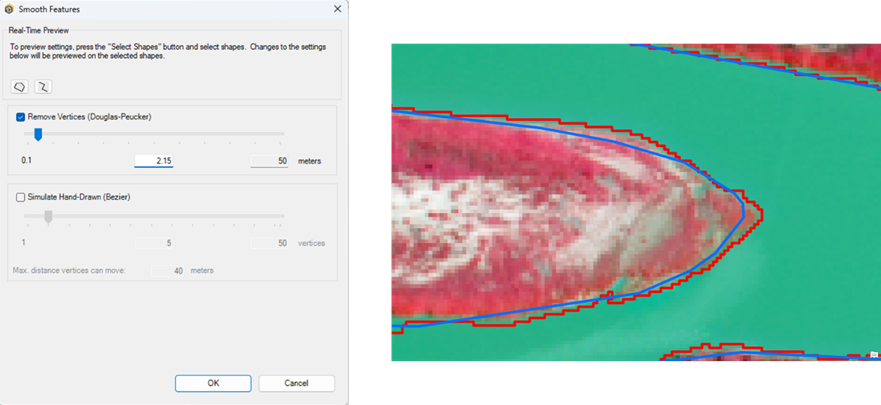881x405 pixels.
Task: Click the max distance 40 meters field
Action: 168,271
